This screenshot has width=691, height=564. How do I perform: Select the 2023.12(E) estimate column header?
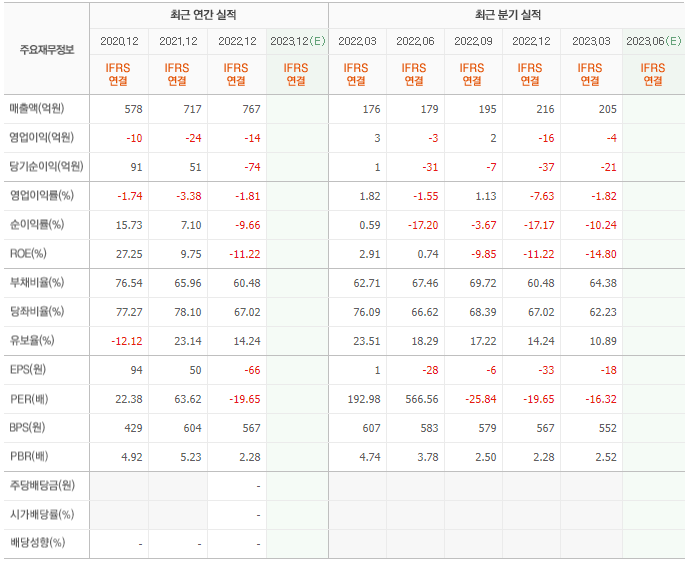(297, 41)
